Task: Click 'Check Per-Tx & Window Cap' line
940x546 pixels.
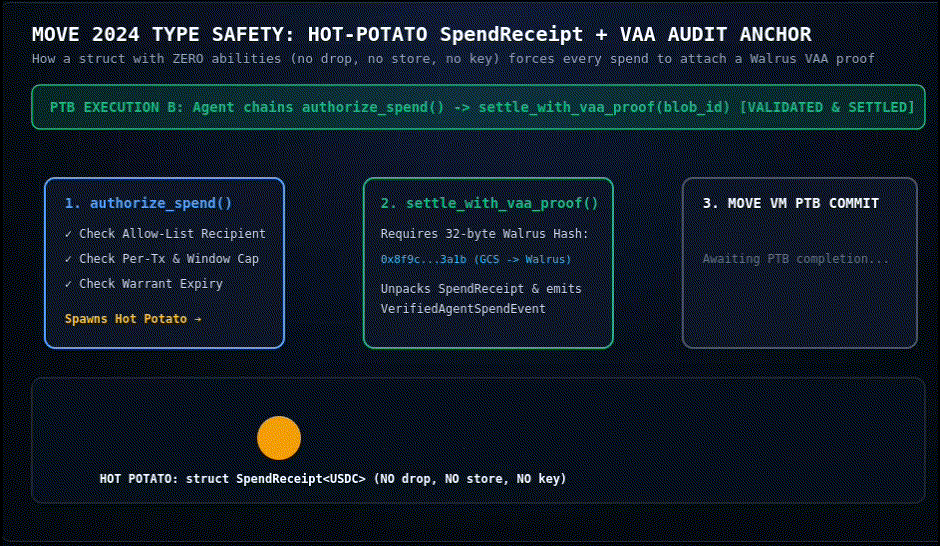Action: pyautogui.click(x=162, y=259)
